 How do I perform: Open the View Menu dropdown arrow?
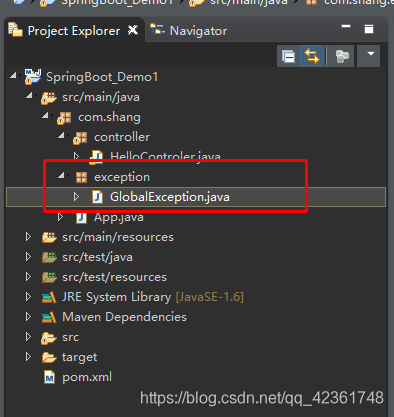click(x=370, y=54)
